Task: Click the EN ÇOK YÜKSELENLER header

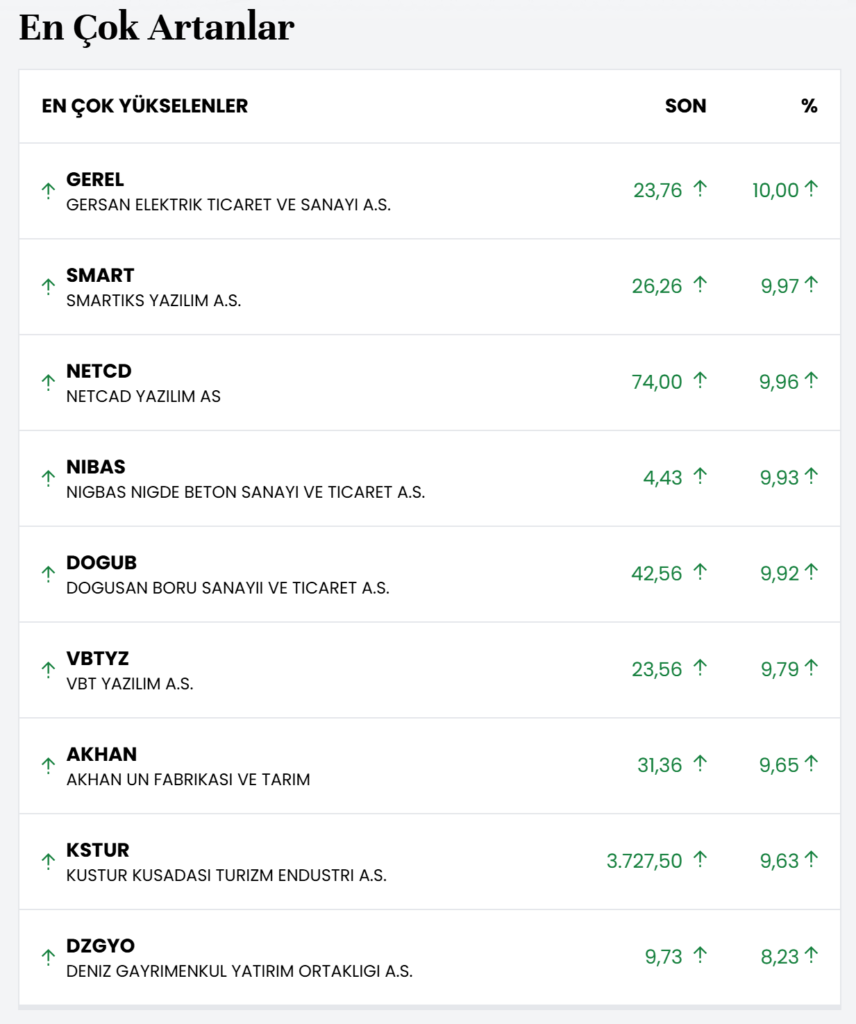Action: [145, 106]
